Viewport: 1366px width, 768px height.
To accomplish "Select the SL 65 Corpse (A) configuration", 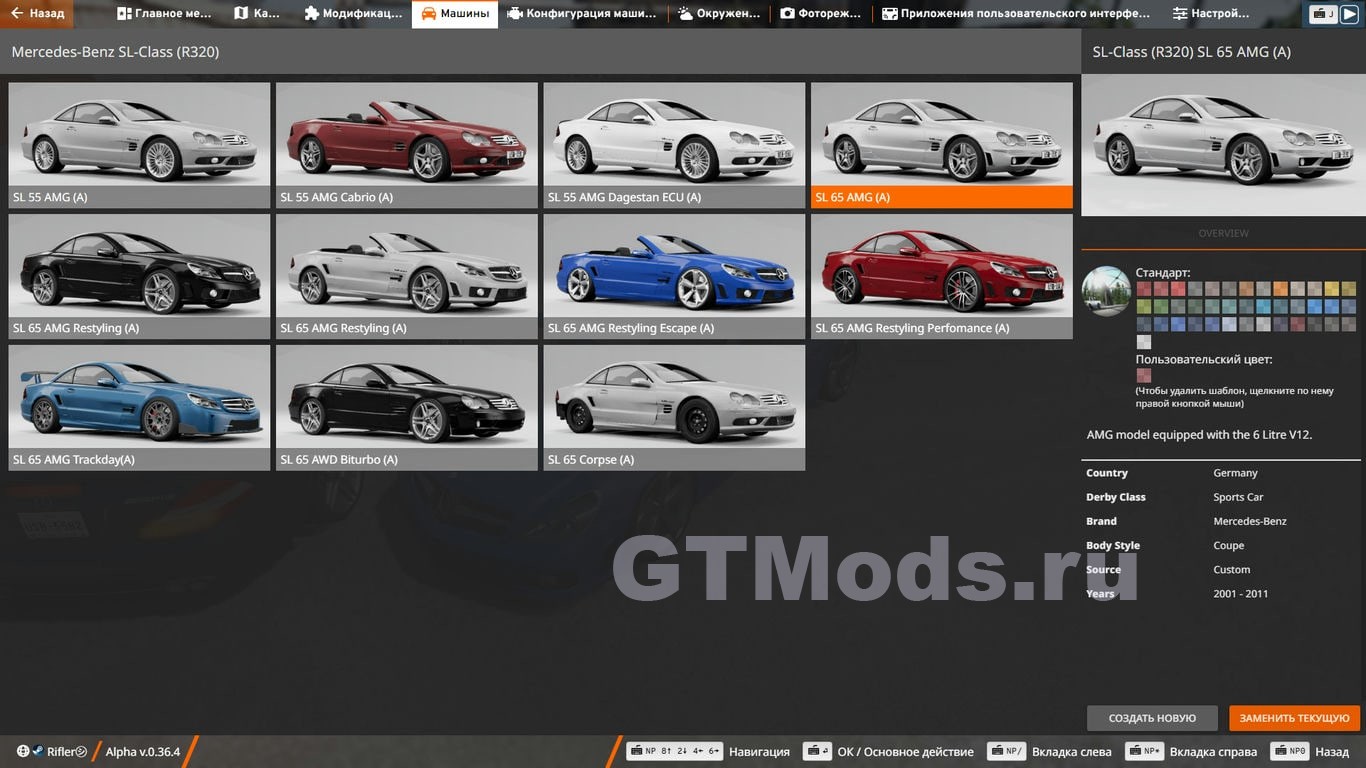I will pyautogui.click(x=674, y=408).
